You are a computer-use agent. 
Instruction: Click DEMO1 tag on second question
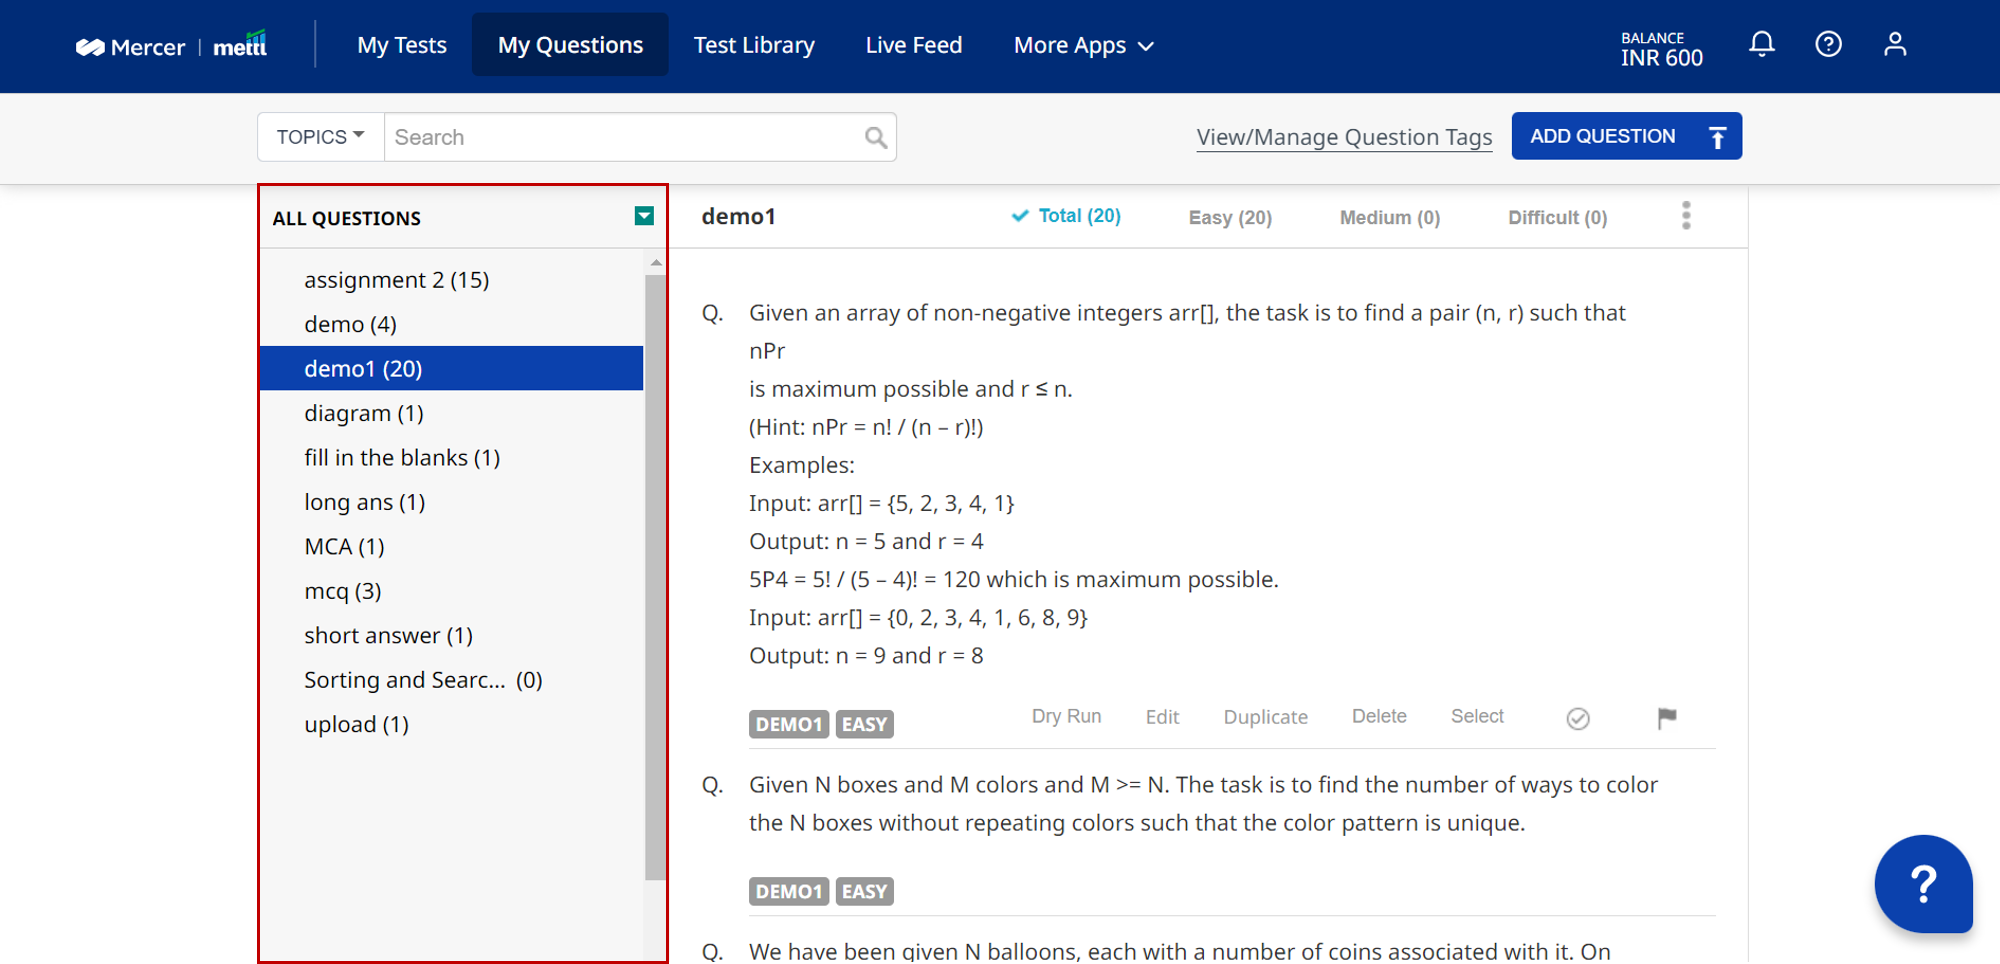789,891
